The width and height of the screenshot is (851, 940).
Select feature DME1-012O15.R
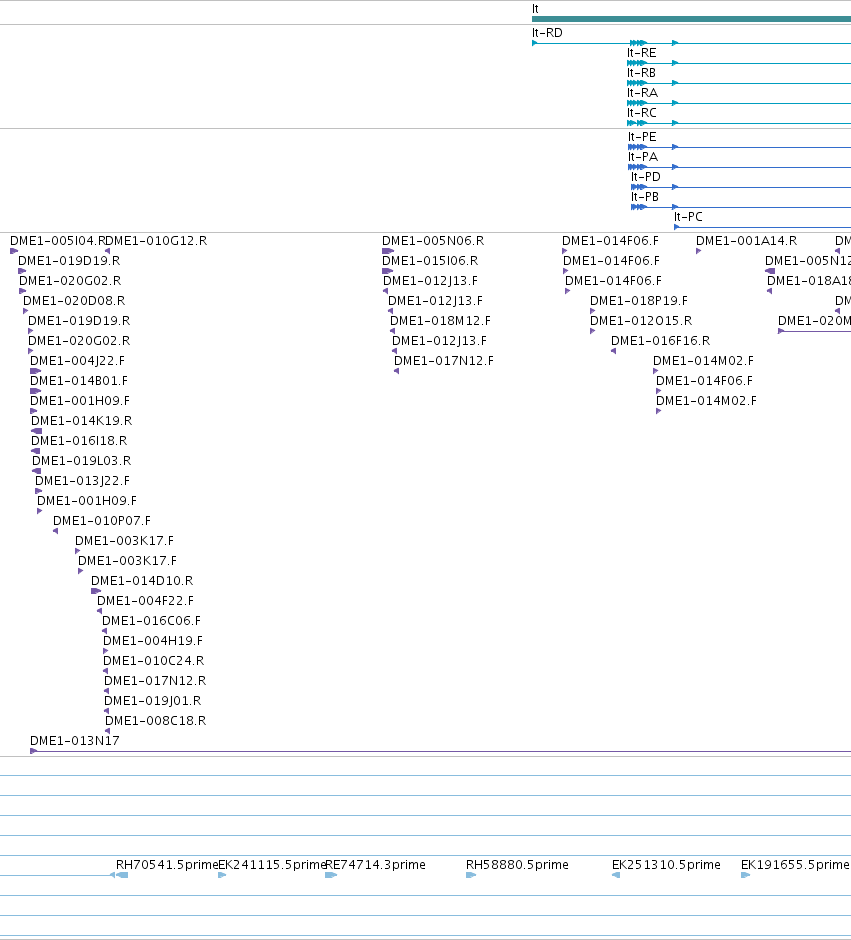(641, 321)
